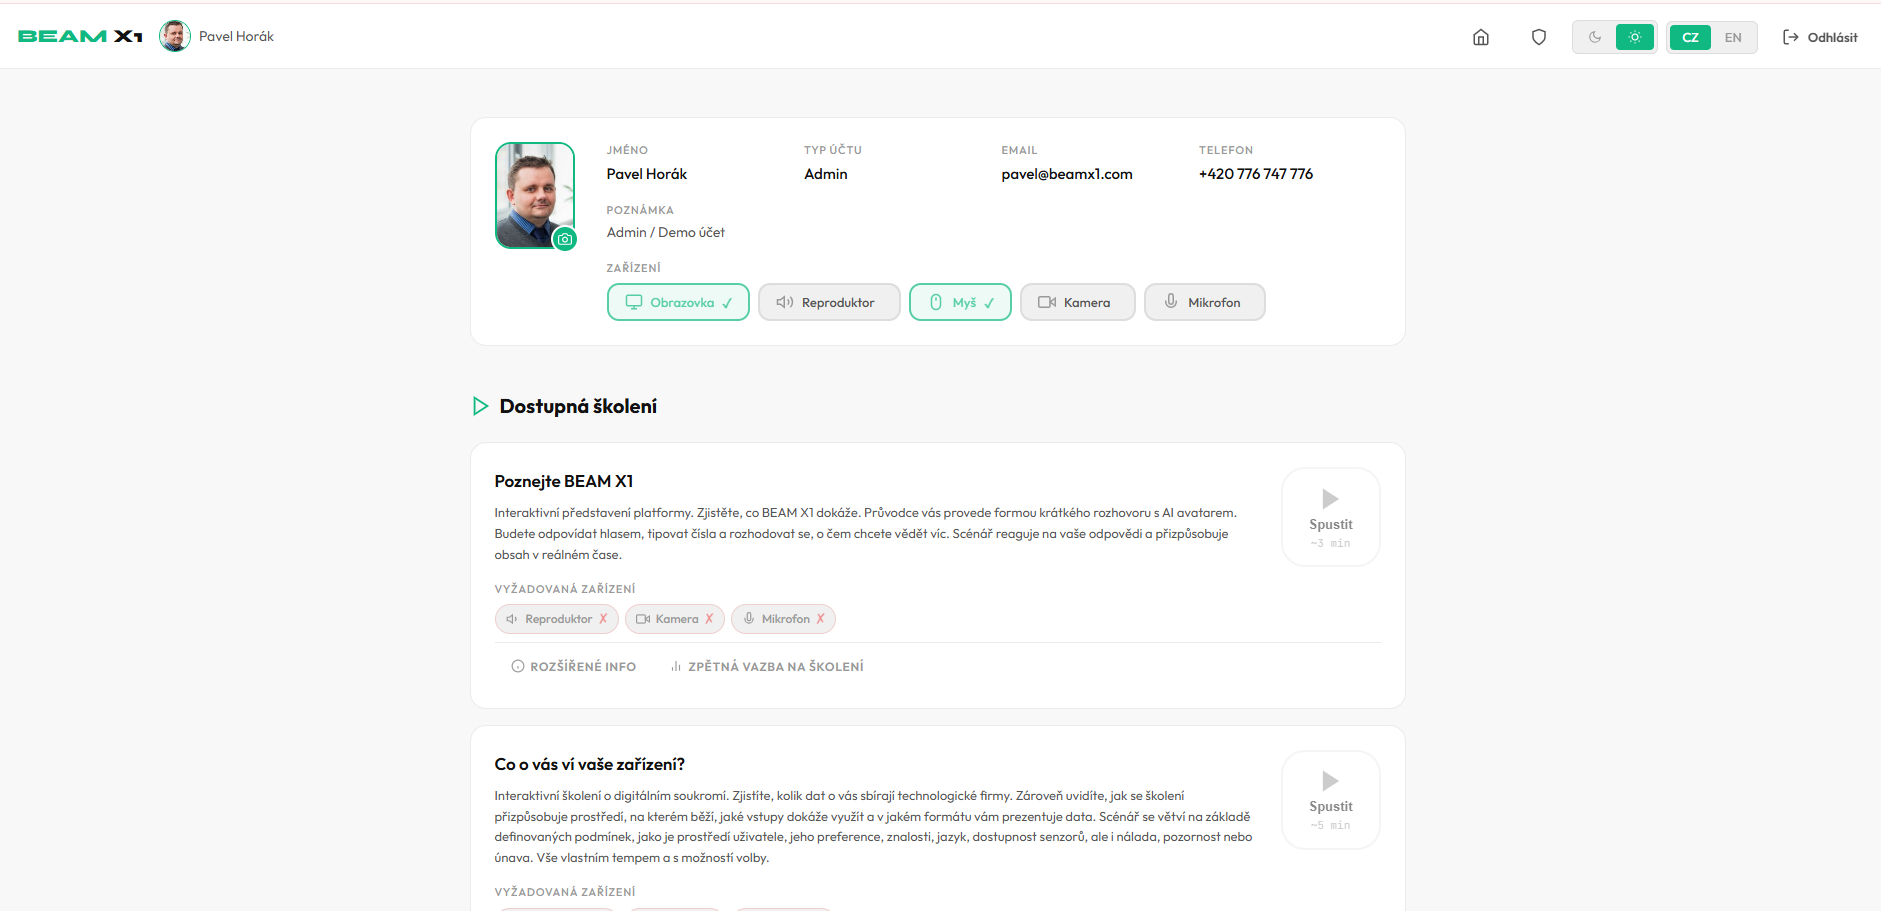Click the required Kamera chip under Poznejte BEAM X1
The height and width of the screenshot is (911, 1881).
click(675, 619)
